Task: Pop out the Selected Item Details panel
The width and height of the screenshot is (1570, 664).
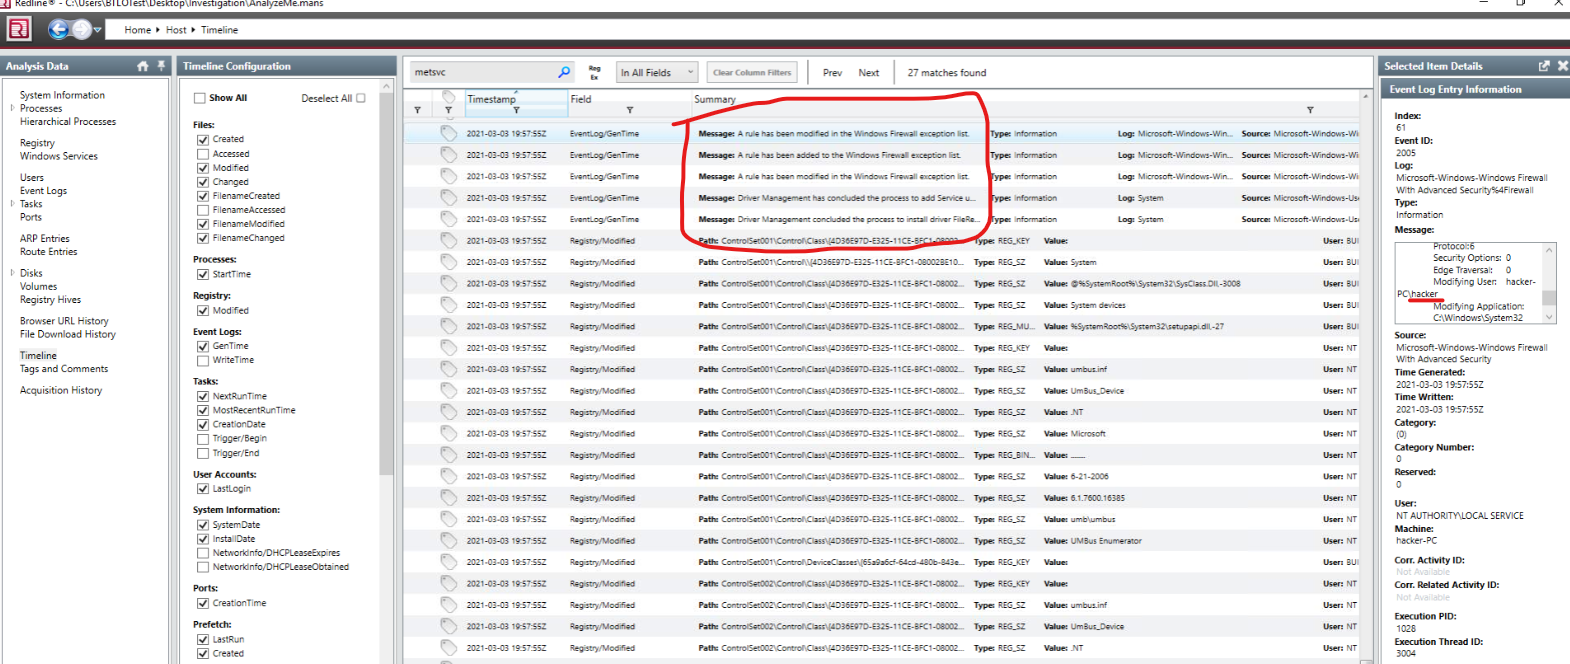Action: (1544, 66)
